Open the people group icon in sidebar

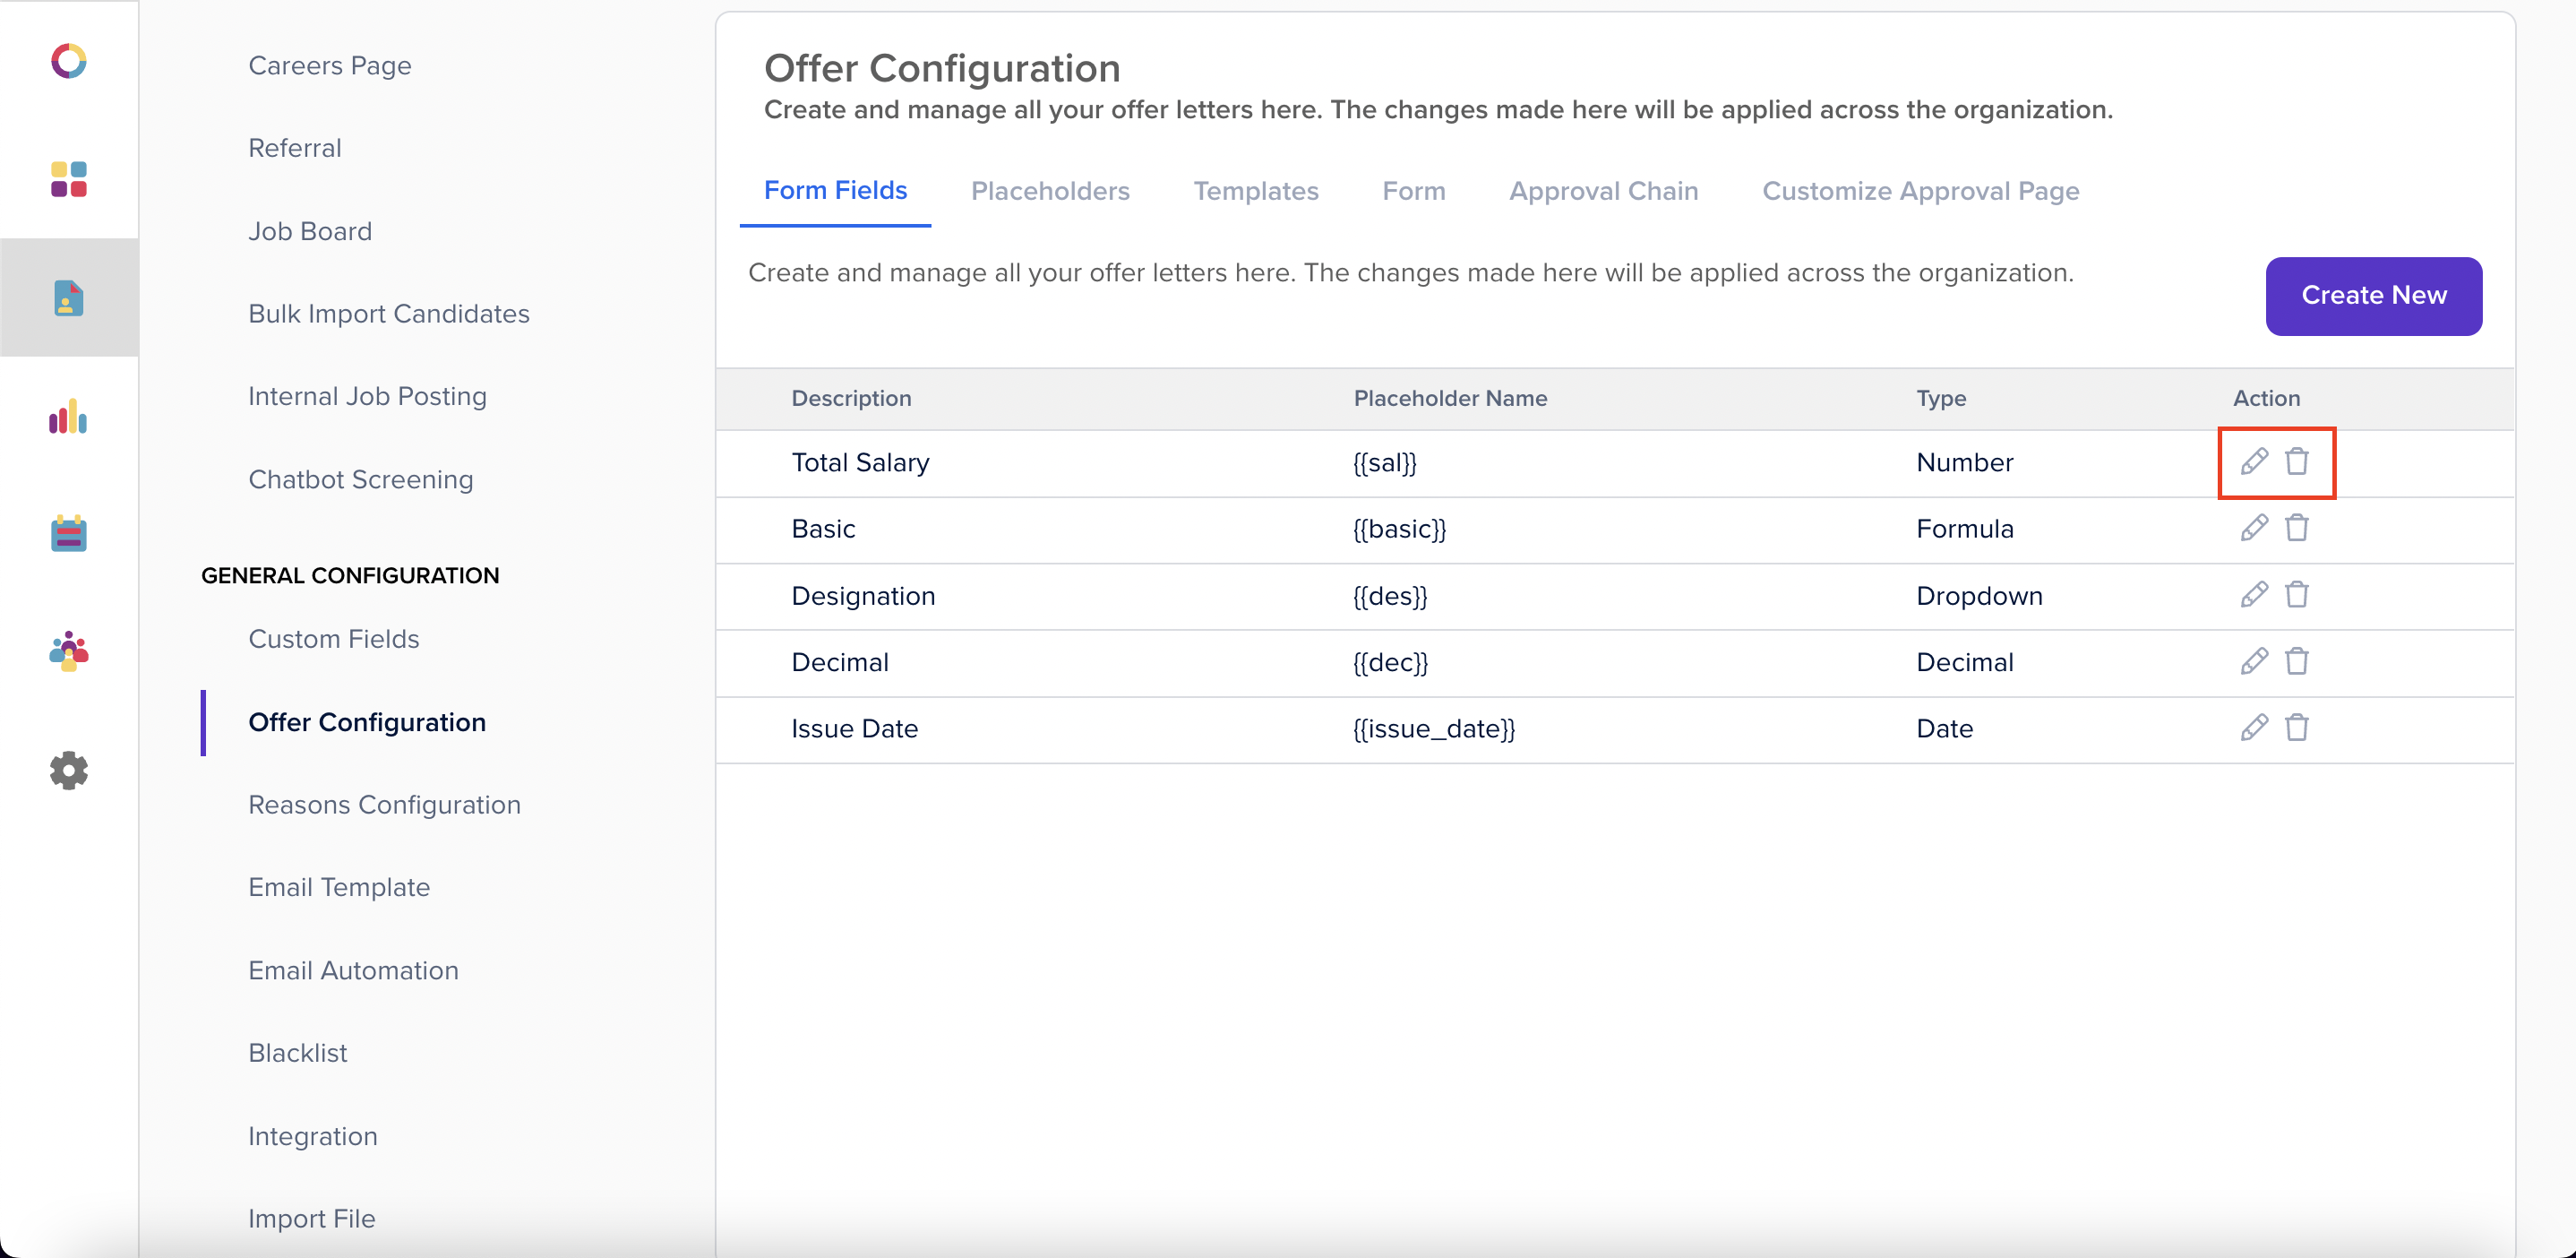pyautogui.click(x=69, y=651)
